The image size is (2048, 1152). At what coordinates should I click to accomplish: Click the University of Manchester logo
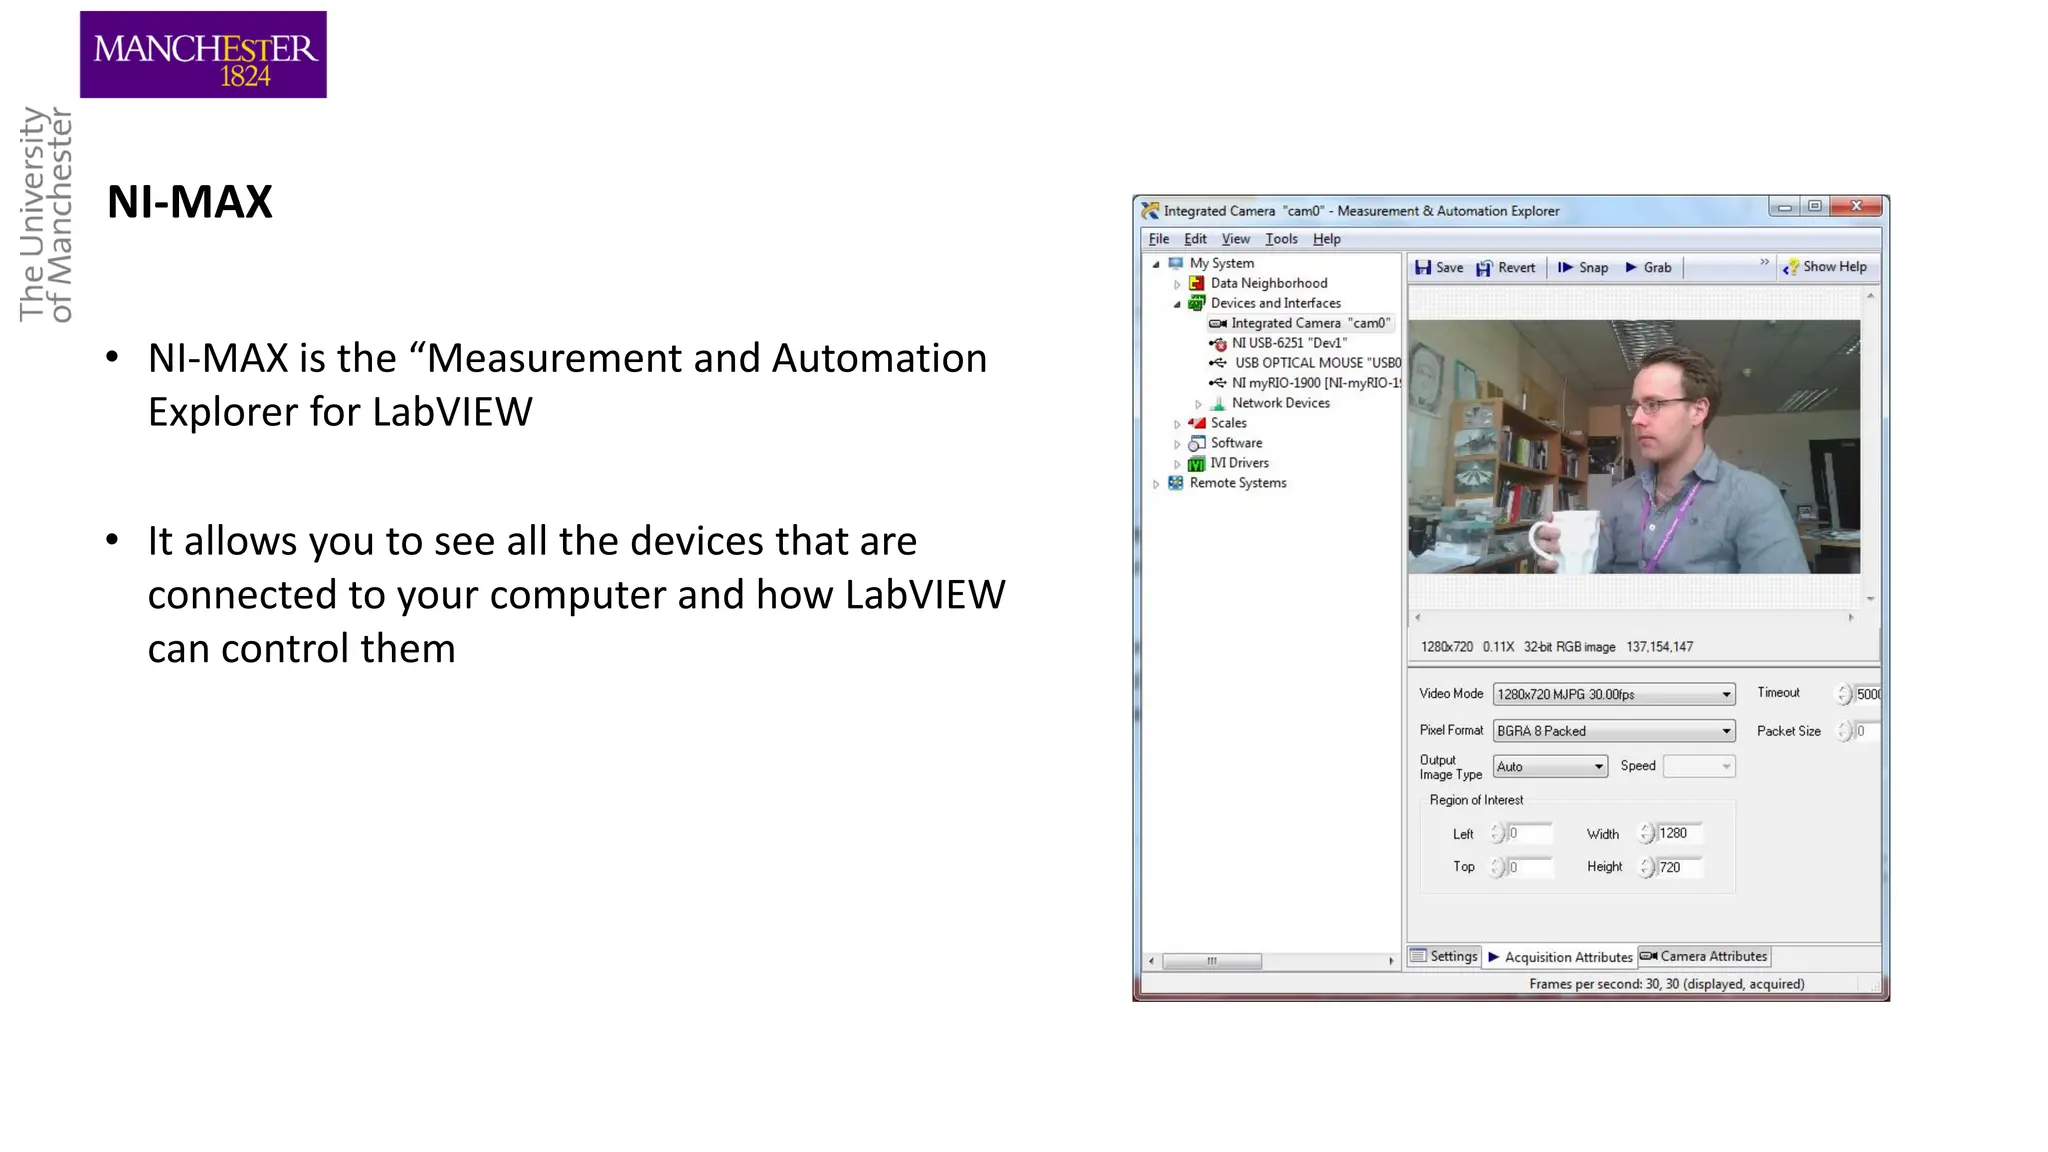coord(203,54)
